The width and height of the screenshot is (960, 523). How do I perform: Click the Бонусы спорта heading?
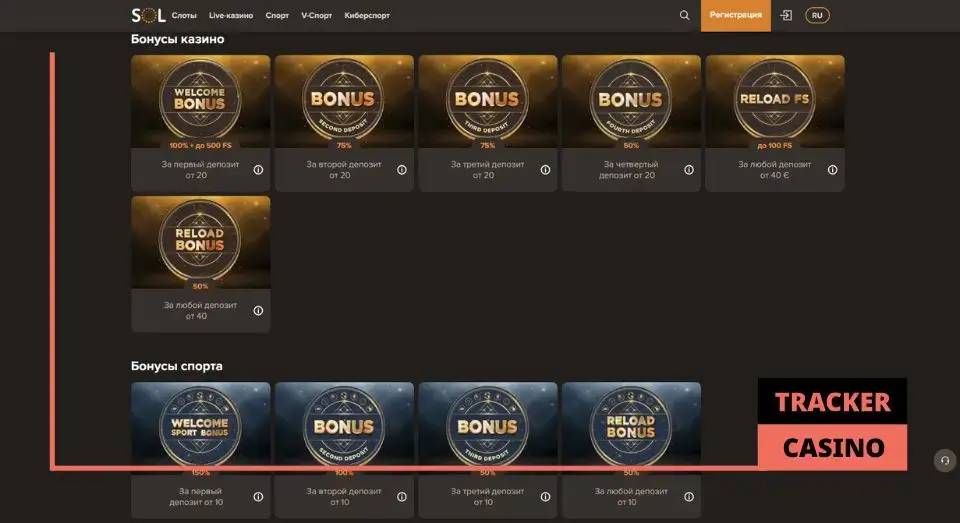point(177,366)
